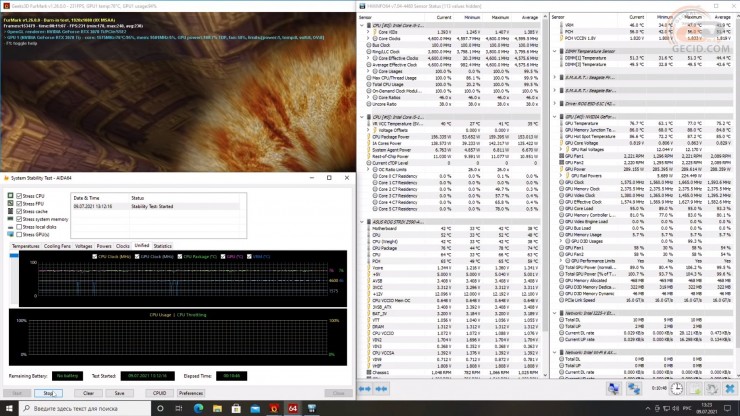
Task: Switch to Cooling Fans tab
Action: tap(57, 246)
